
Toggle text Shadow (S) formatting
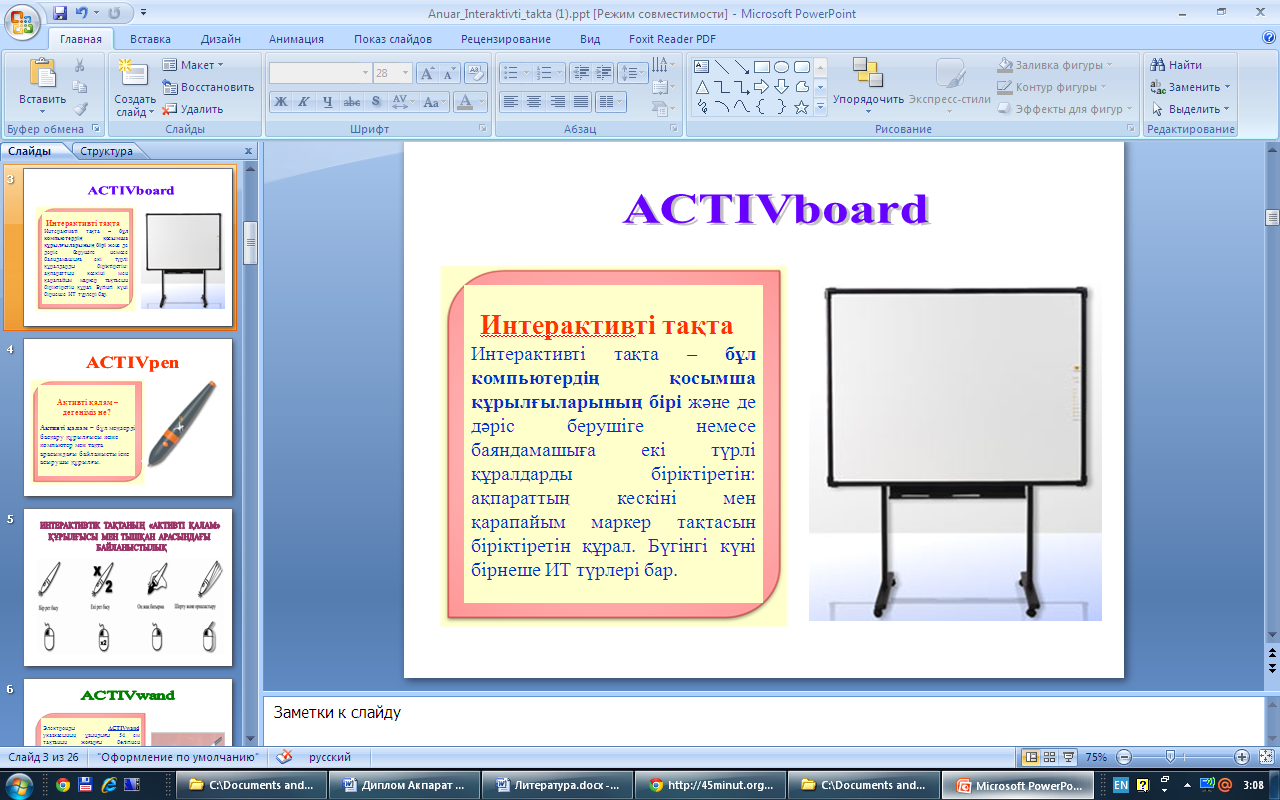coord(376,102)
